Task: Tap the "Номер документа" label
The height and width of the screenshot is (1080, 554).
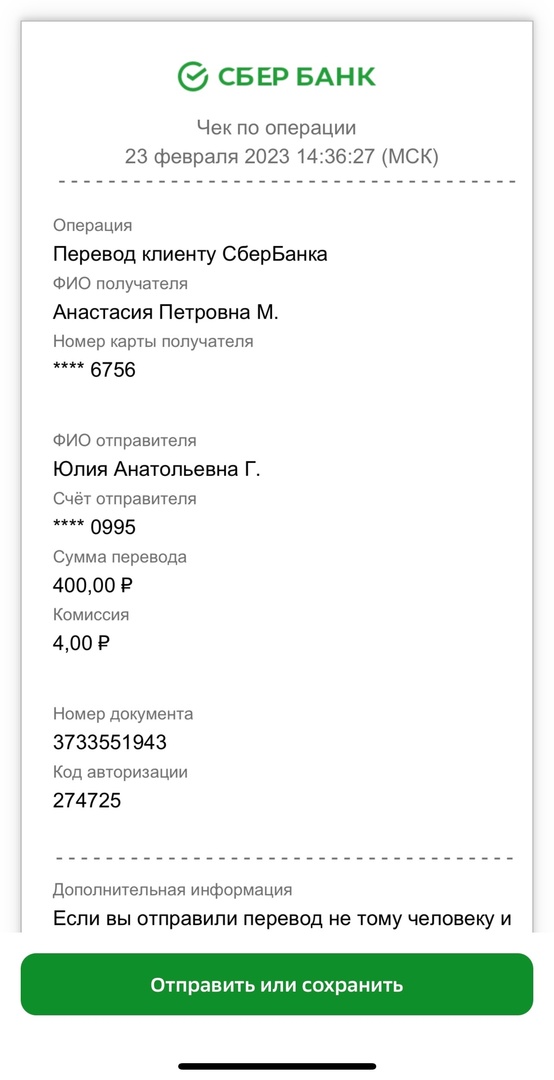Action: 123,714
